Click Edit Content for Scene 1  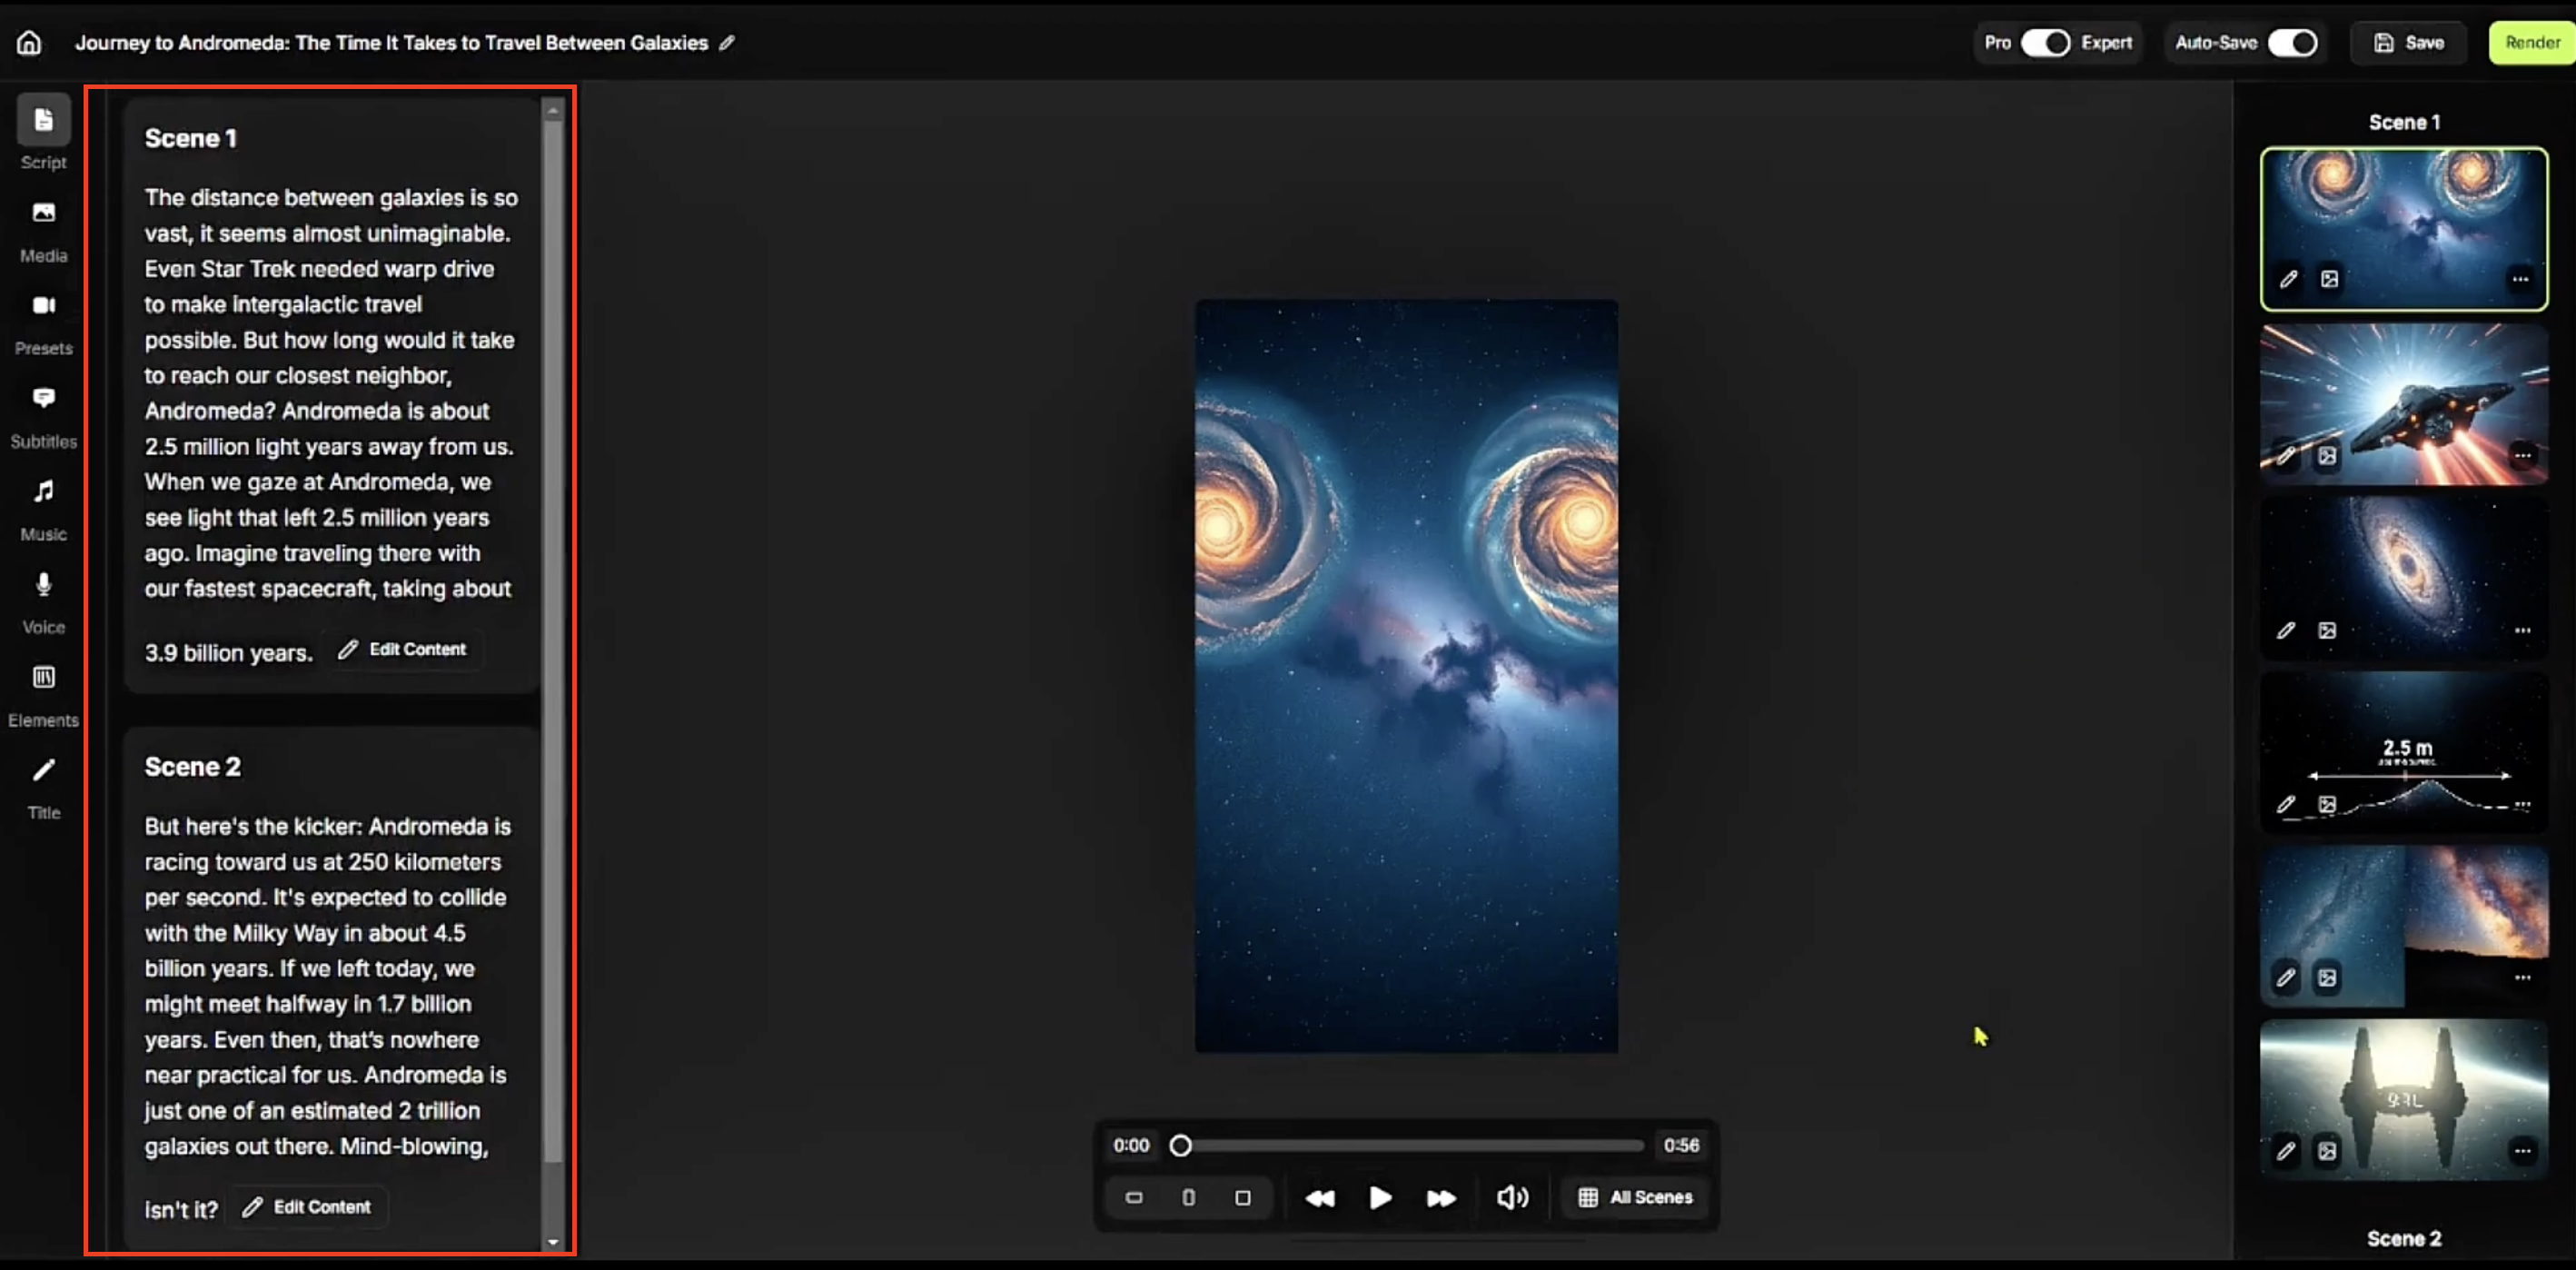[x=403, y=650]
